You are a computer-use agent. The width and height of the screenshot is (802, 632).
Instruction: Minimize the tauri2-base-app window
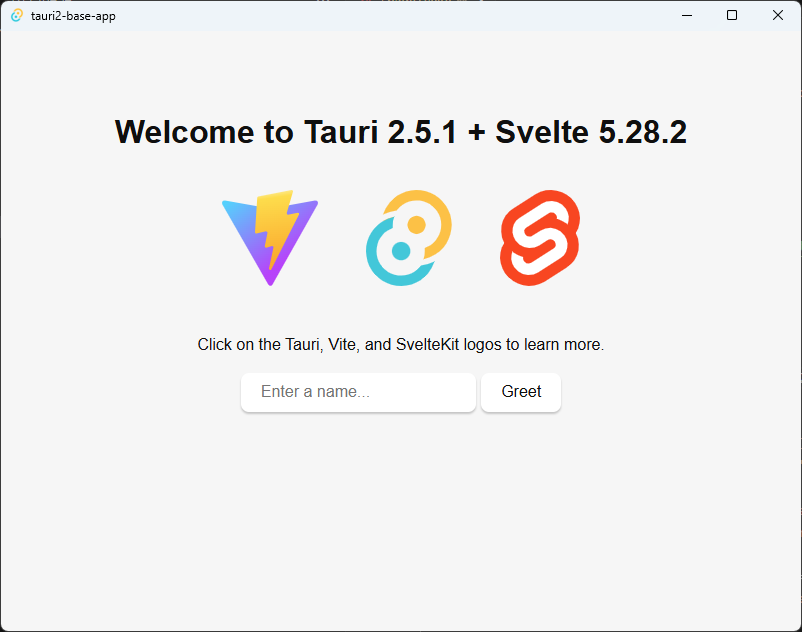687,15
